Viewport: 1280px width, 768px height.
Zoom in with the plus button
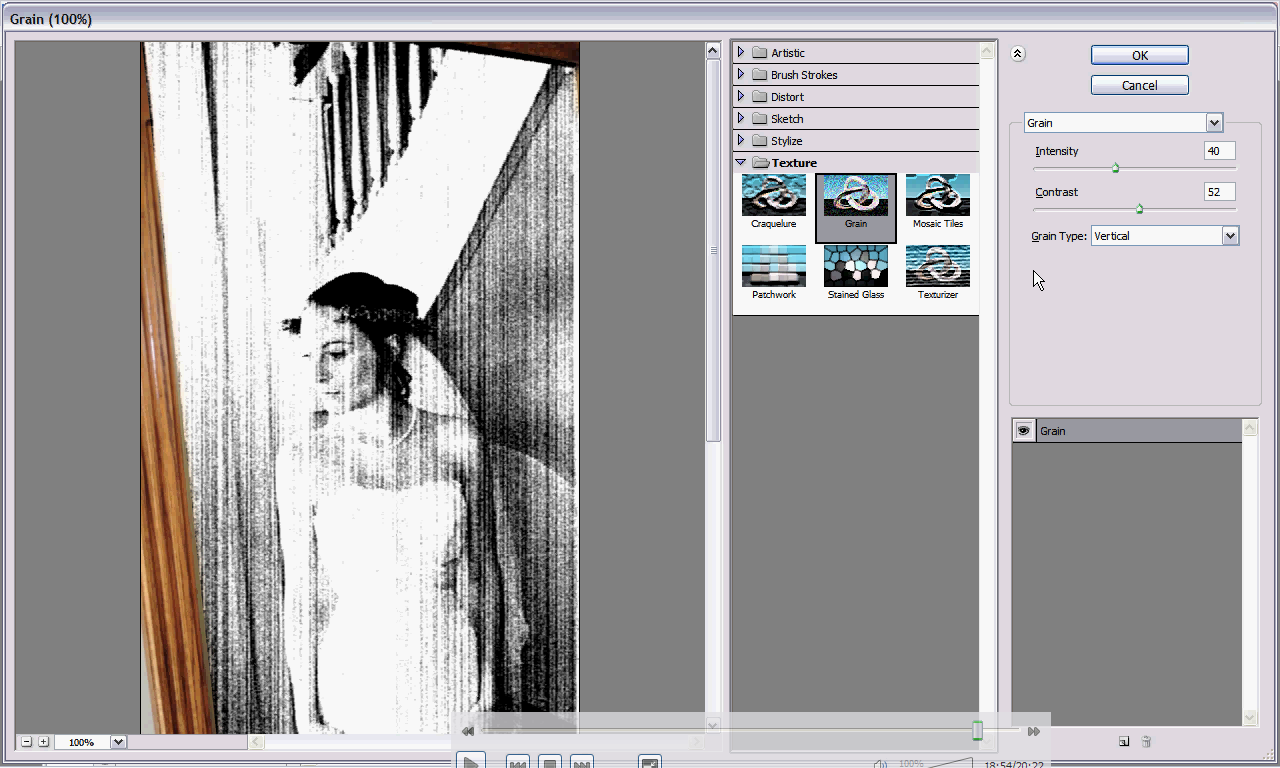click(x=43, y=742)
